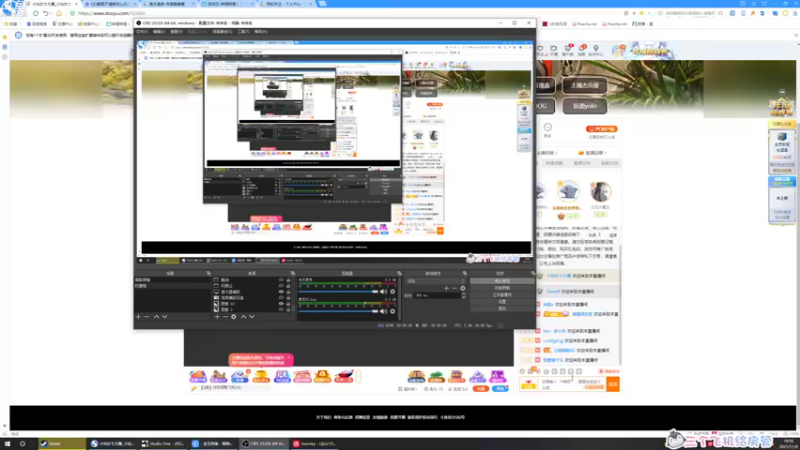Enable Studio Mode in OBS Controls
Image resolution: width=800 pixels, height=450 pixels.
point(502,295)
